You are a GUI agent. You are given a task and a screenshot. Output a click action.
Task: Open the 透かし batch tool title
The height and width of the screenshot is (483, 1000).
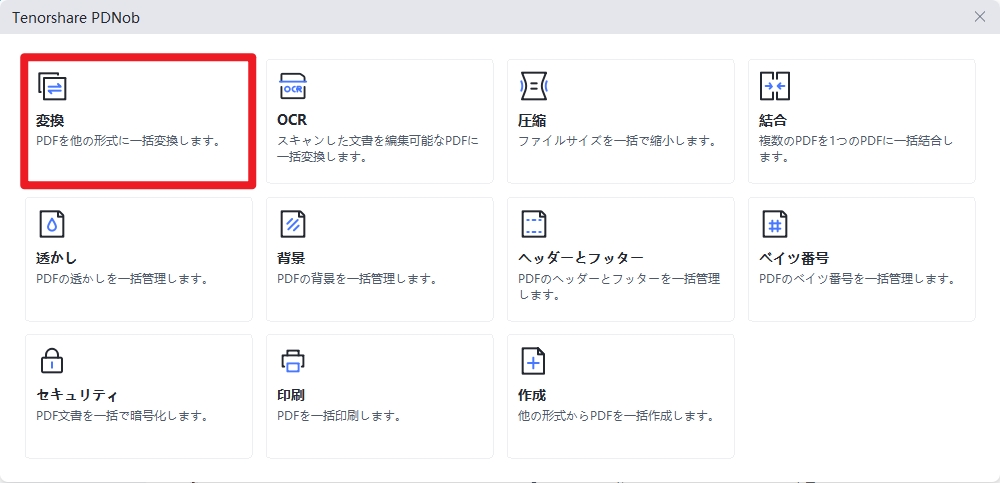coord(57,258)
